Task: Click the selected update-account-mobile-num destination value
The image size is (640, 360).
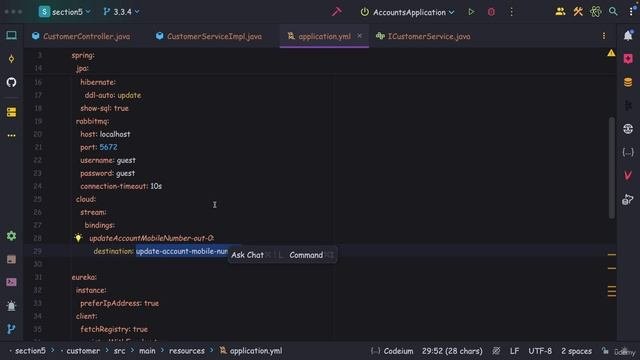Action: [182, 251]
